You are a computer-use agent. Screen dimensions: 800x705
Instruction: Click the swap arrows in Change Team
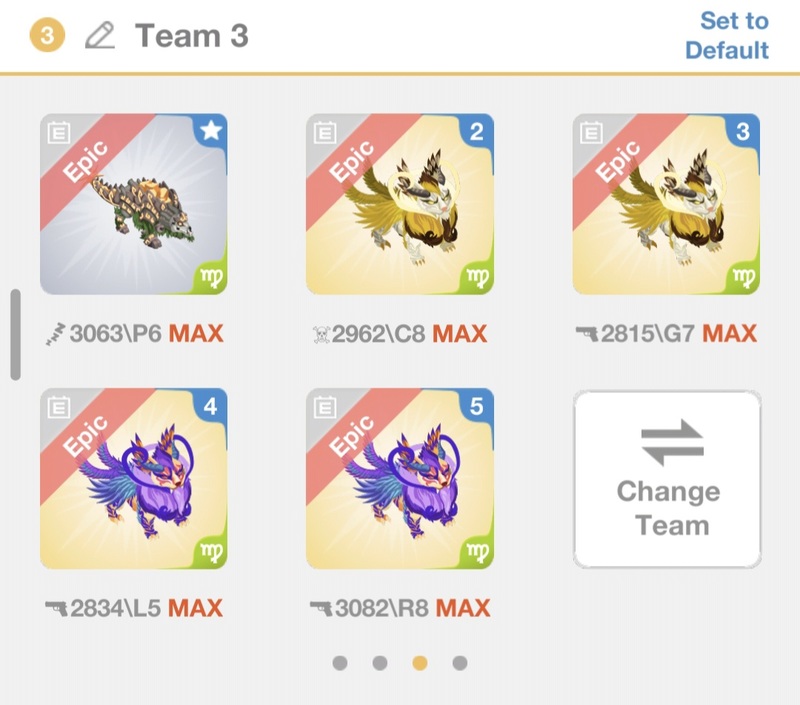coord(672,443)
